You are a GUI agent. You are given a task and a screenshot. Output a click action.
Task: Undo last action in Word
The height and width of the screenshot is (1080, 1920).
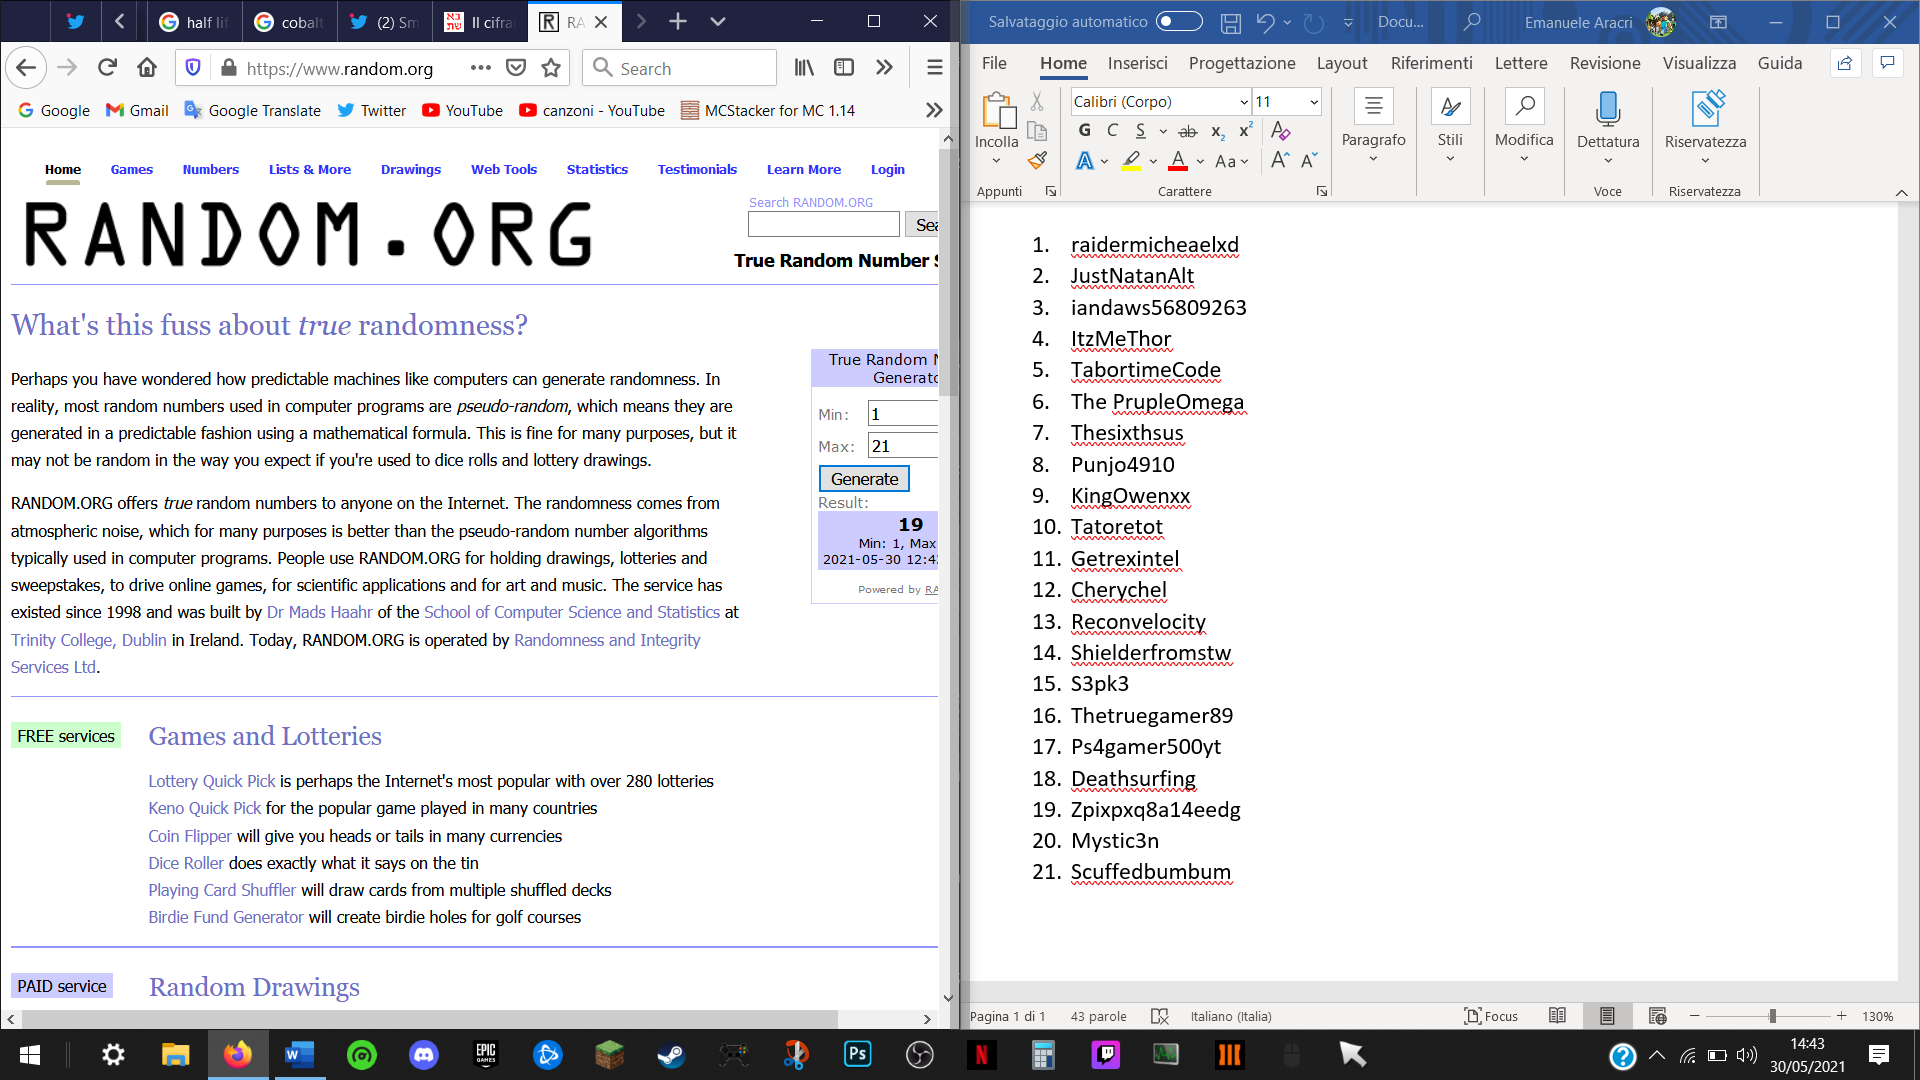pos(1266,22)
